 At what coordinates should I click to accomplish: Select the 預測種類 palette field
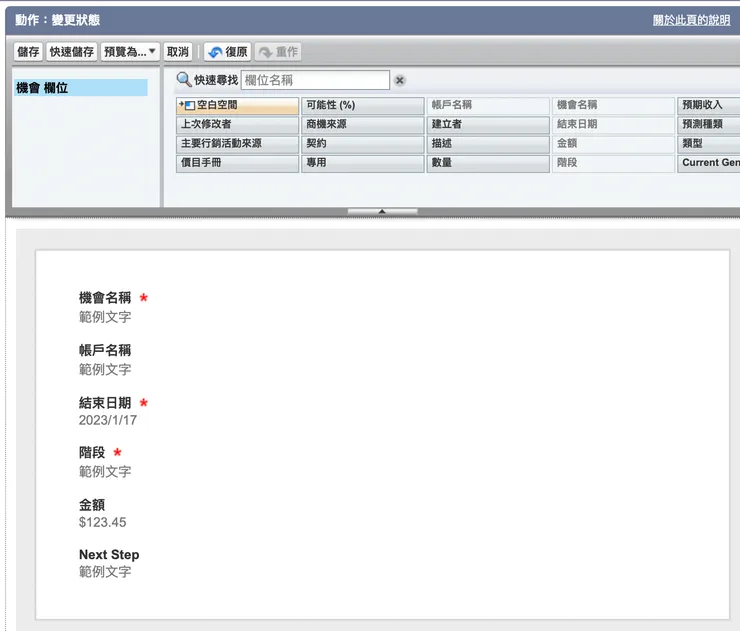(x=708, y=125)
